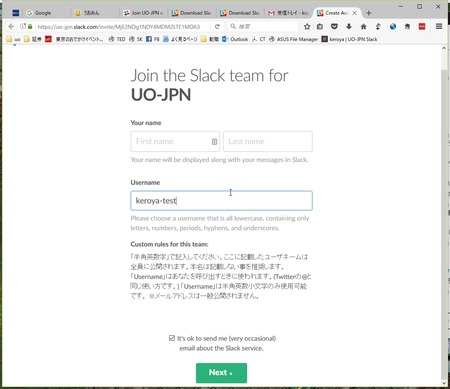Reload the page from the address bar
450x389 pixels.
pos(217,27)
